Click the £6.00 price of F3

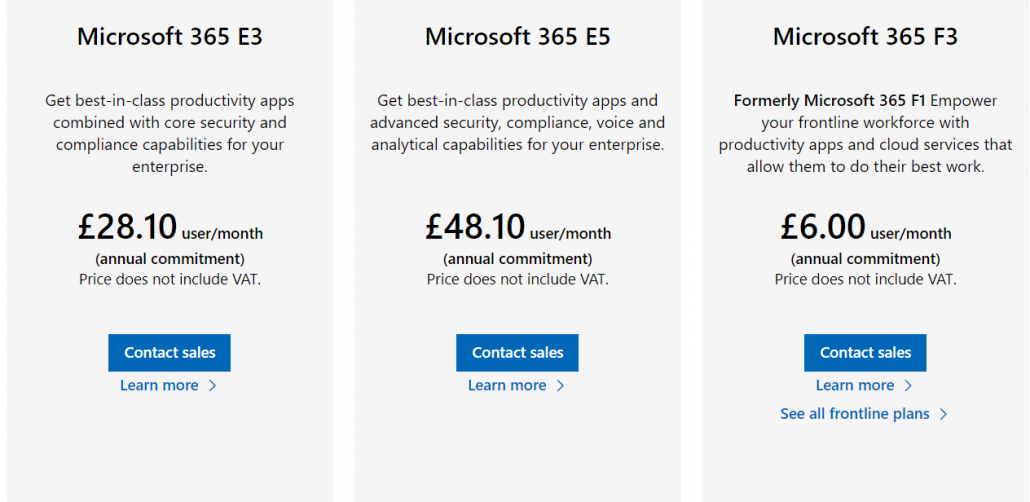[823, 227]
